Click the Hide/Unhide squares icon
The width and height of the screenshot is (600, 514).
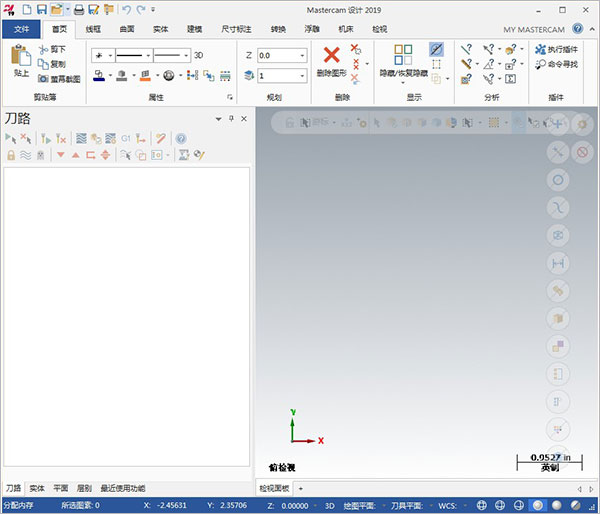click(403, 55)
